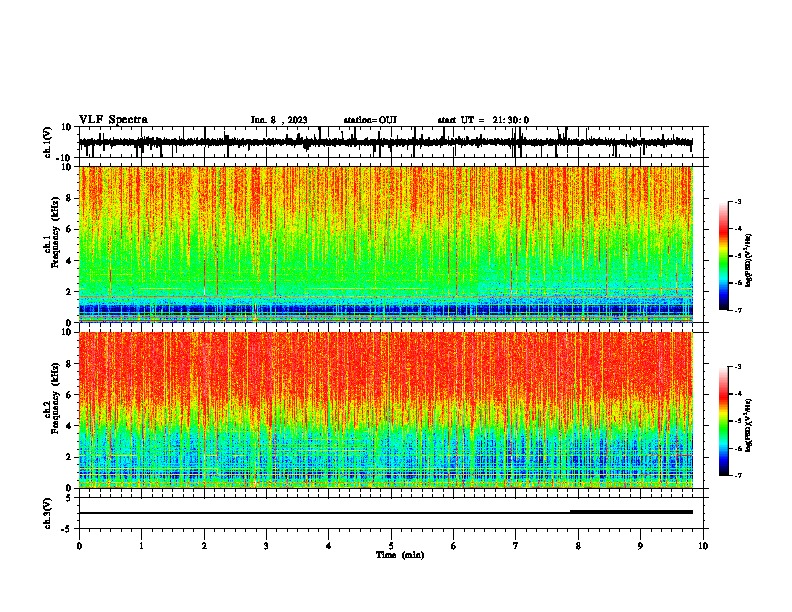Click time axis tick label "4"
The width and height of the screenshot is (792, 612).
[x=329, y=546]
